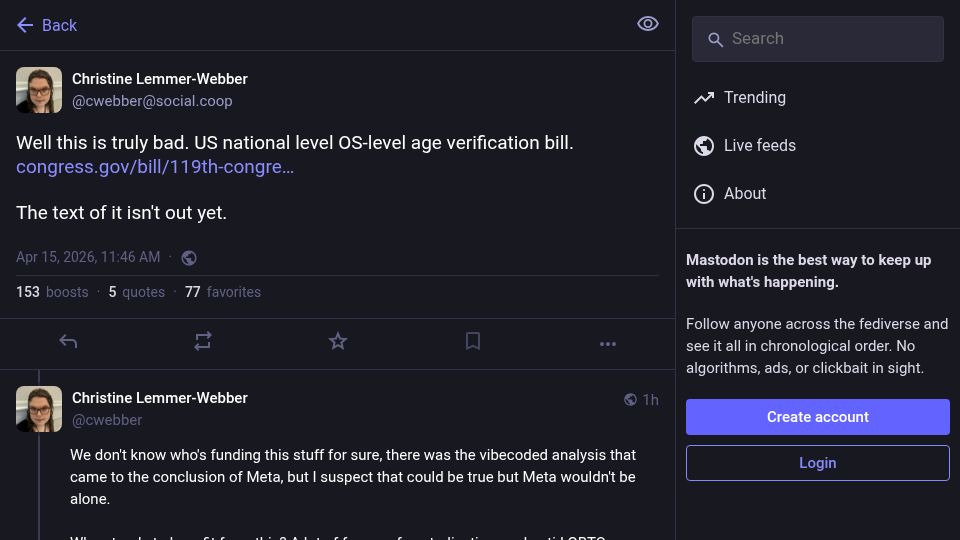Image resolution: width=960 pixels, height=540 pixels.
Task: Open the main post's Christine Lemmer-Webber name
Action: tap(160, 79)
